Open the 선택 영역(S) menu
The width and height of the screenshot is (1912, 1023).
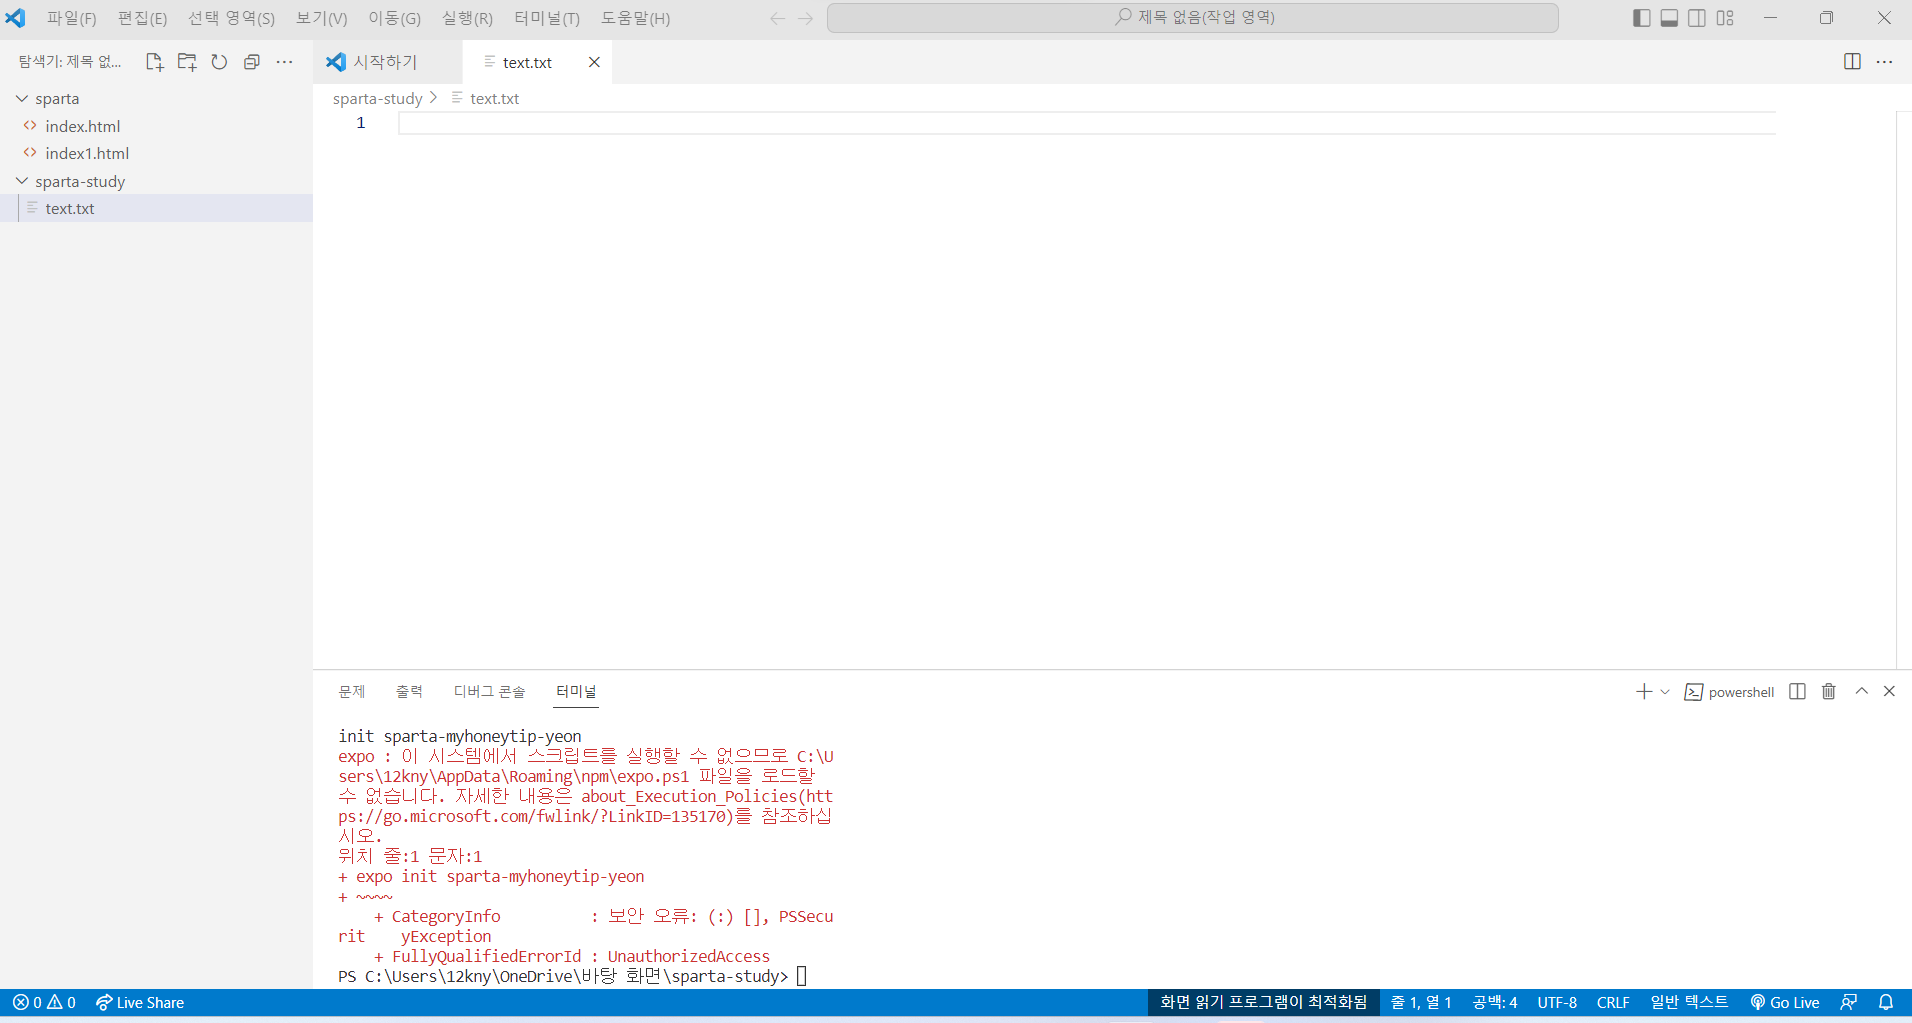[231, 18]
